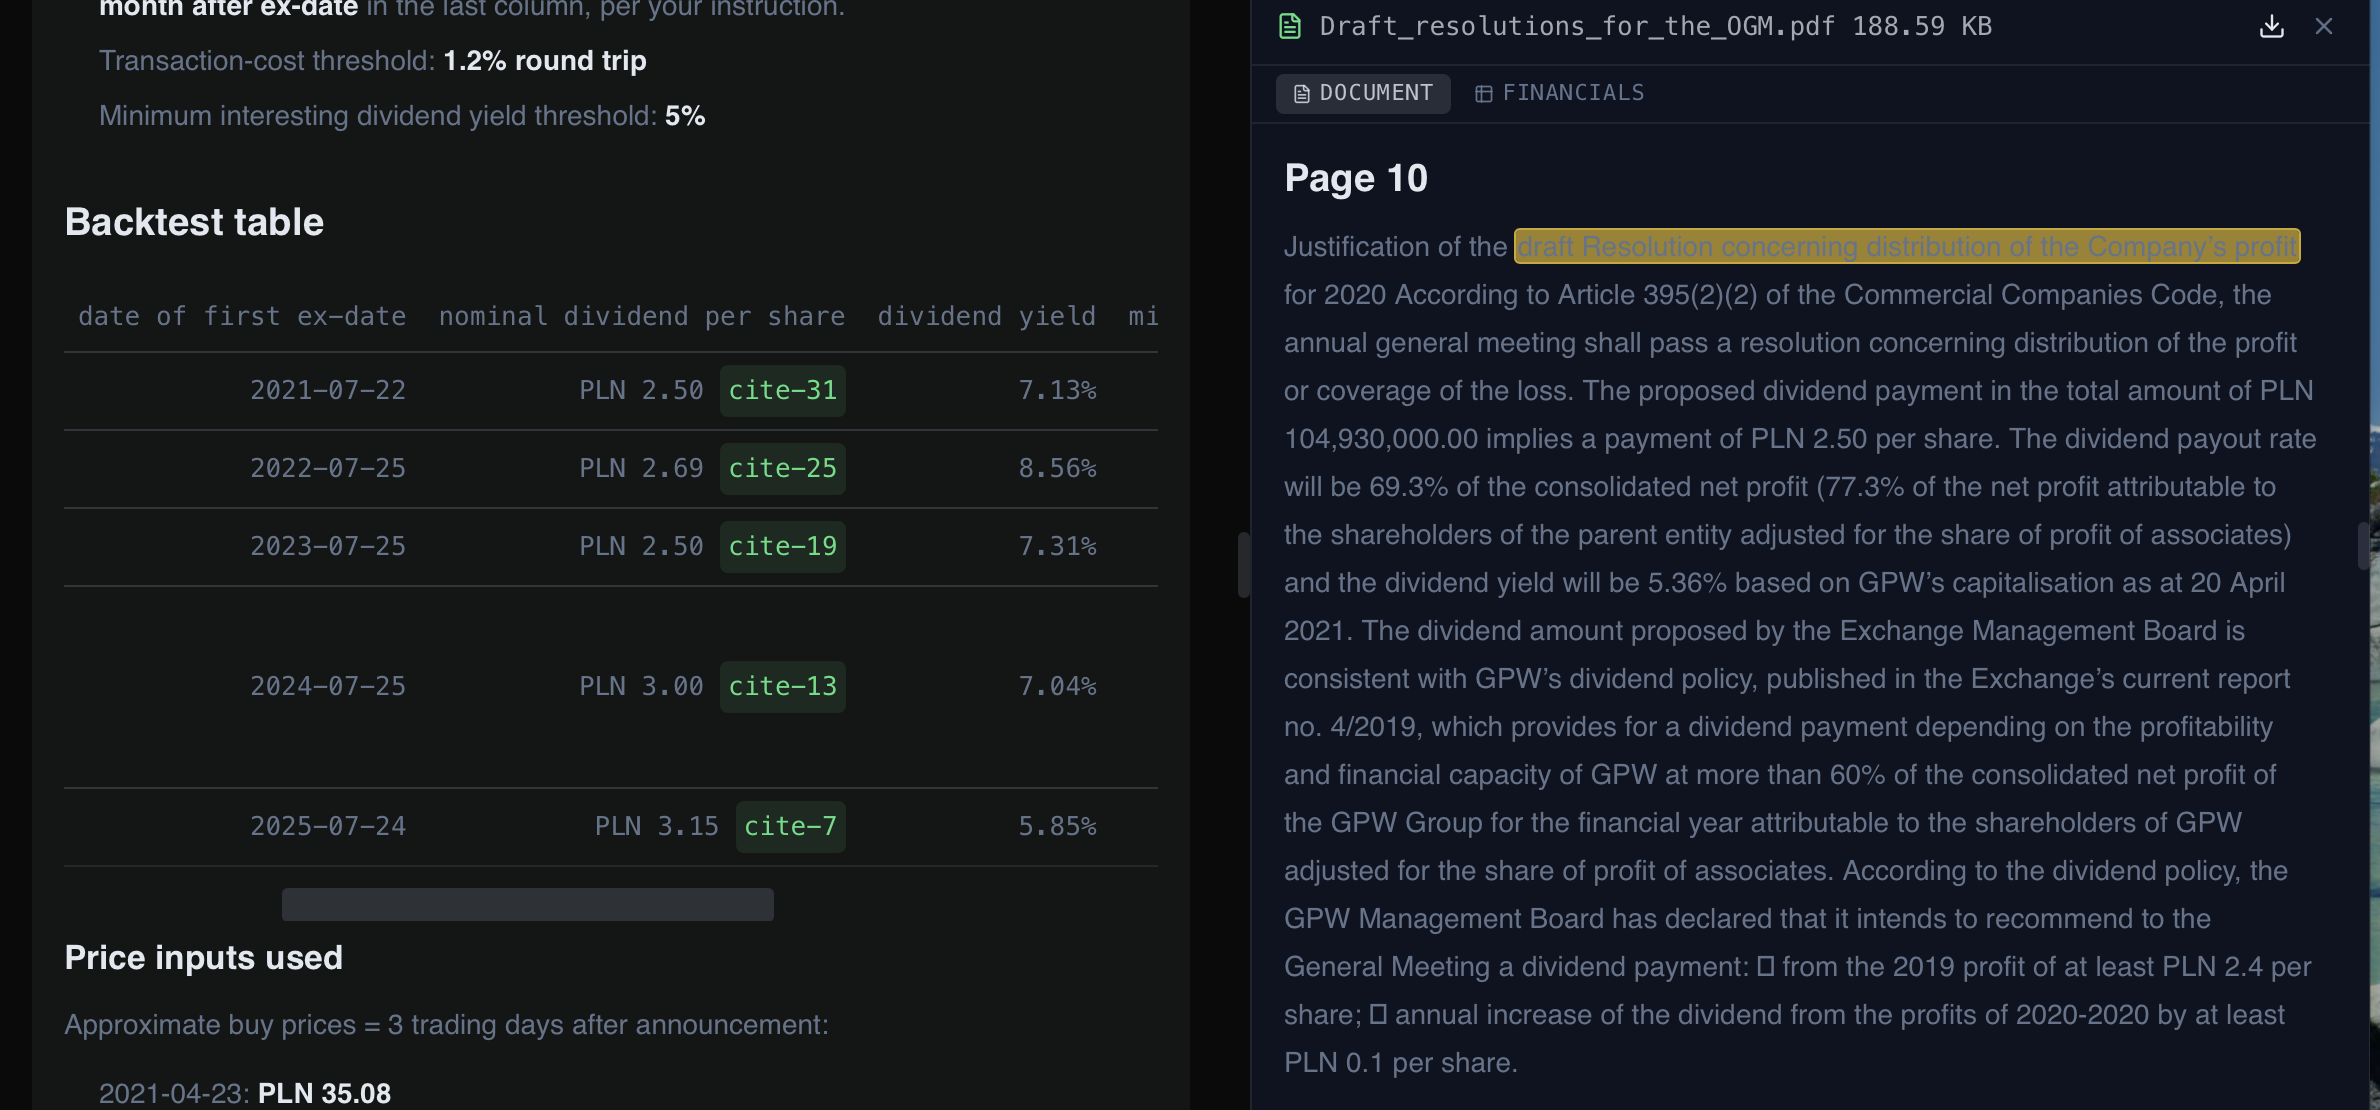Download the Draft_resolutions PDF file
Image resolution: width=2380 pixels, height=1110 pixels.
click(2271, 27)
